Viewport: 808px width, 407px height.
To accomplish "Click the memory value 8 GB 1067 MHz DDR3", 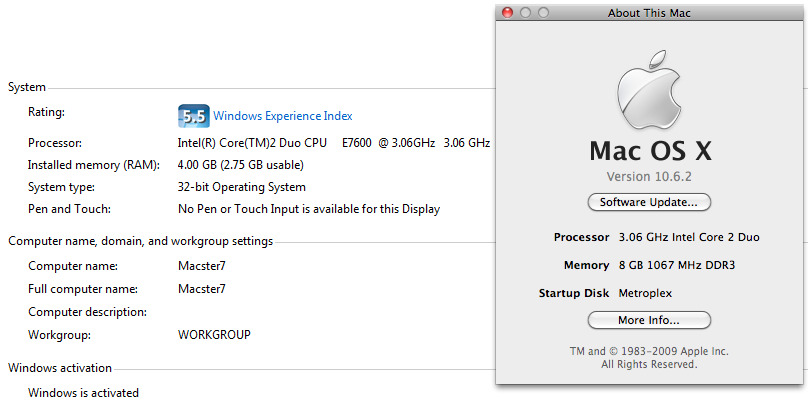I will pos(677,265).
